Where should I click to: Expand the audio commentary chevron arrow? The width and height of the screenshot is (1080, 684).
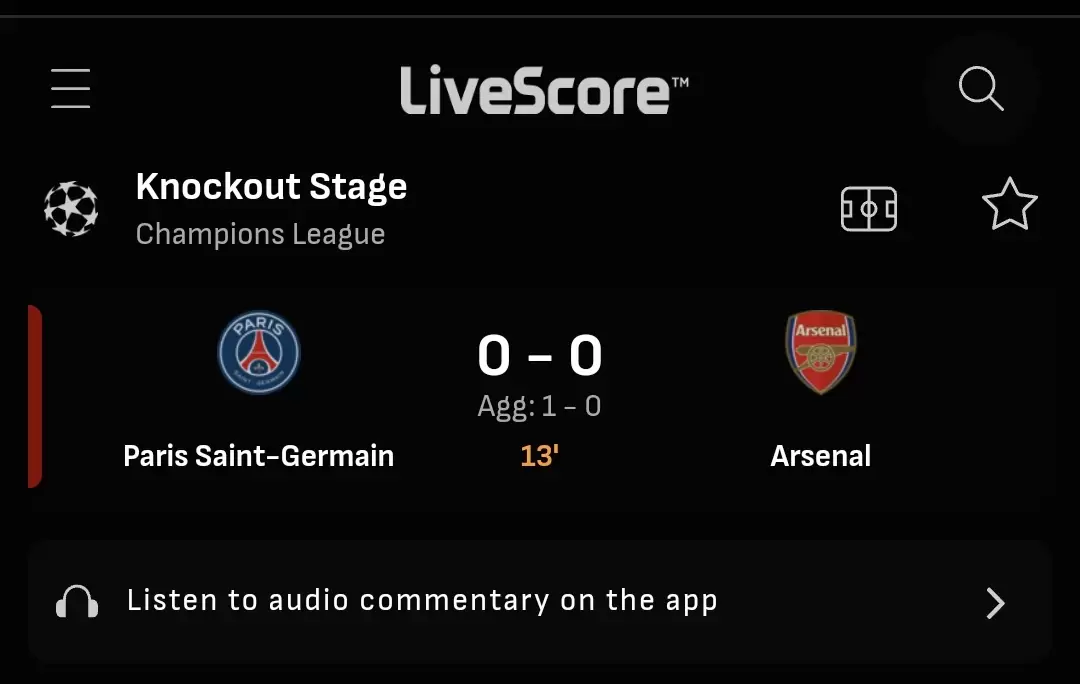995,603
